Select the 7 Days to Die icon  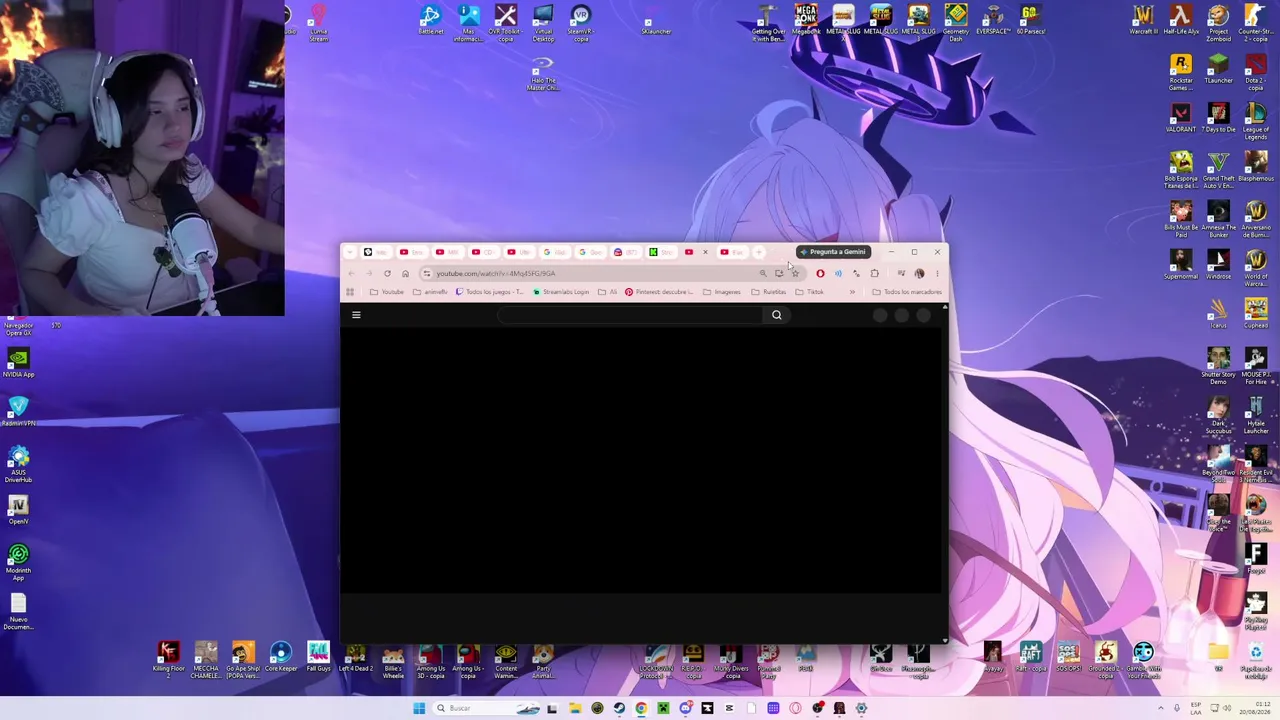(1218, 118)
